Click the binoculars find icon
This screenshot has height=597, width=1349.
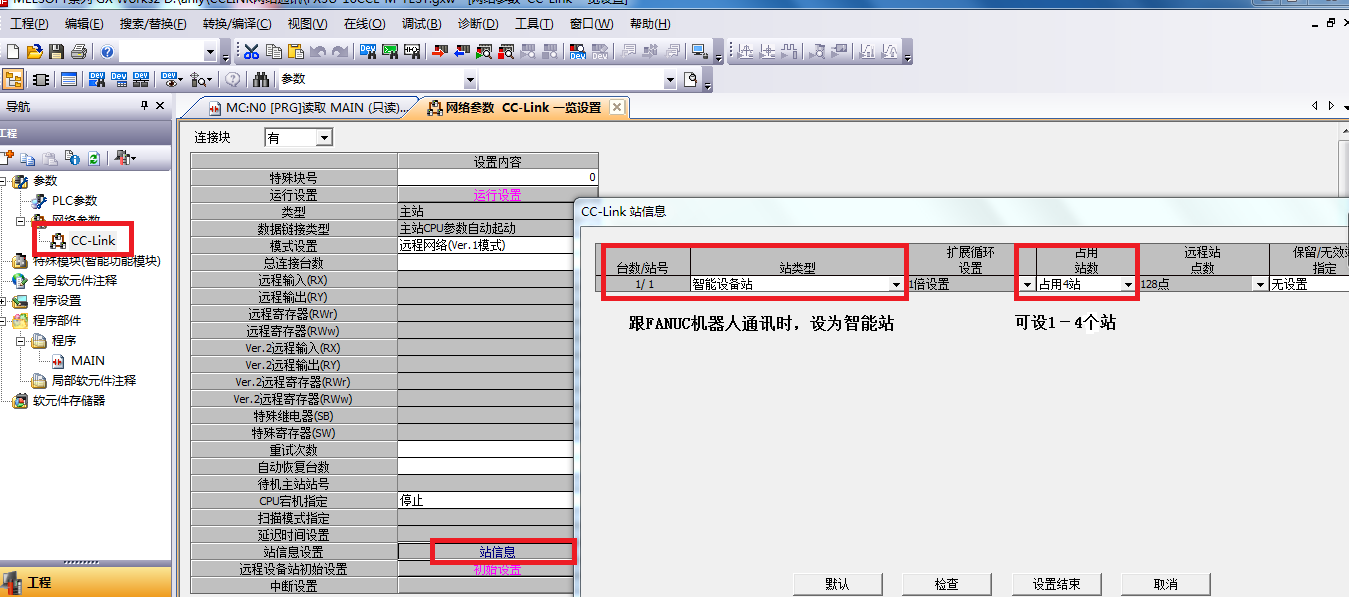[x=261, y=80]
